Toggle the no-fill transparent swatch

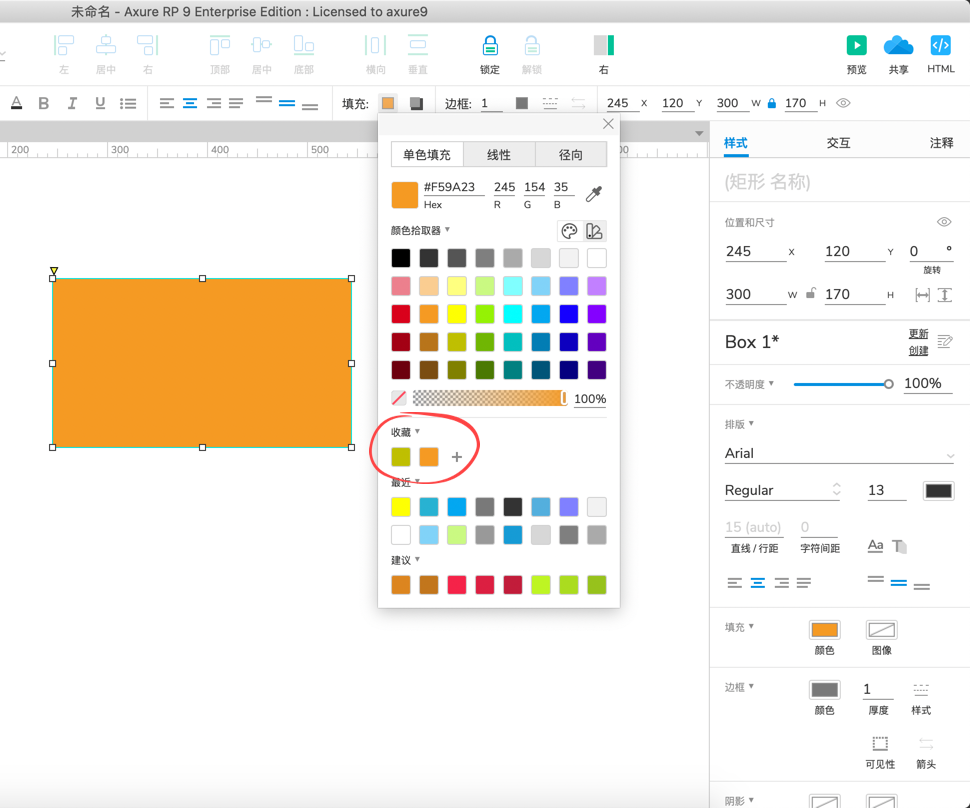(399, 398)
